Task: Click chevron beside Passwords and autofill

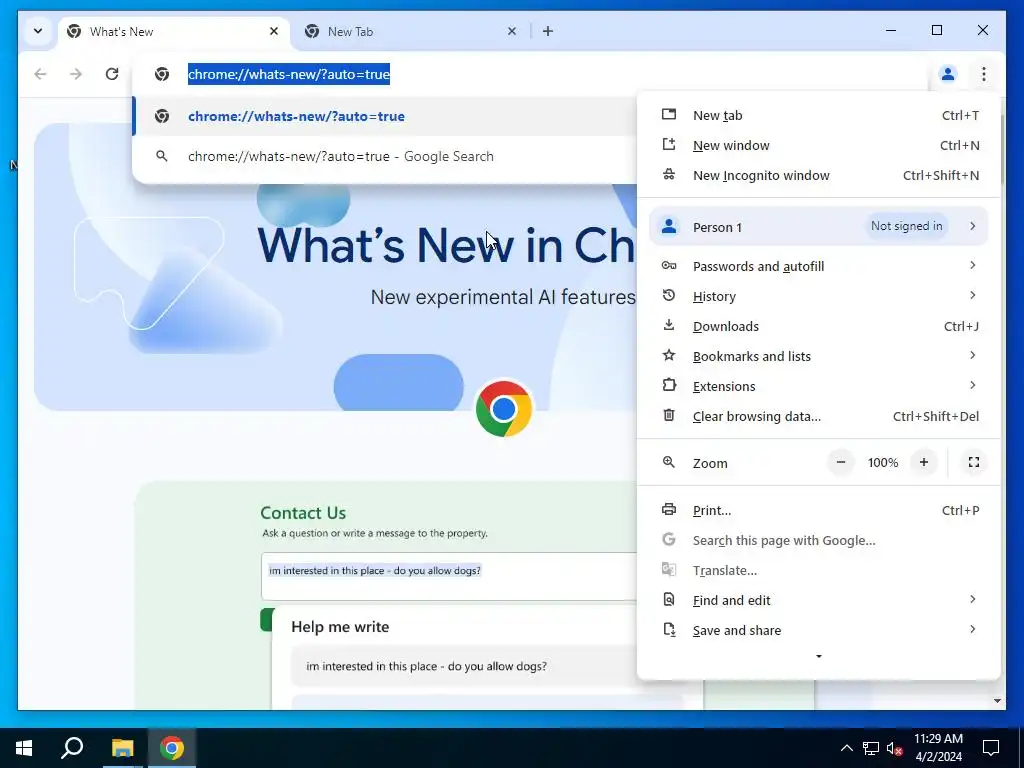Action: 972,265
